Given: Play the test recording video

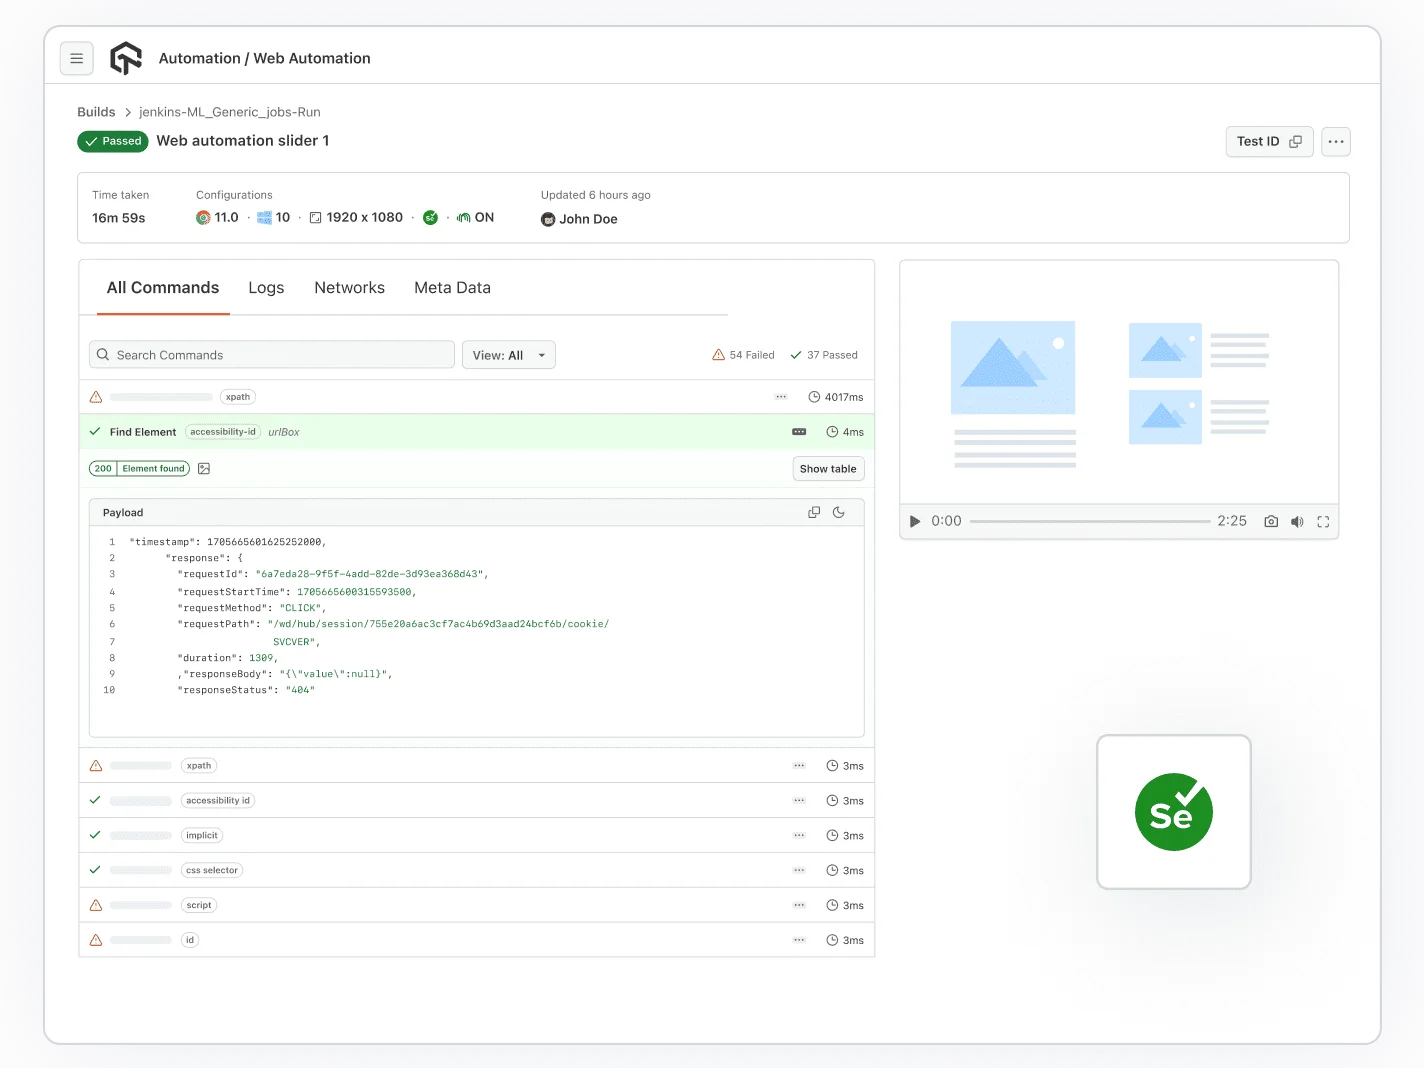Looking at the screenshot, I should pos(914,521).
